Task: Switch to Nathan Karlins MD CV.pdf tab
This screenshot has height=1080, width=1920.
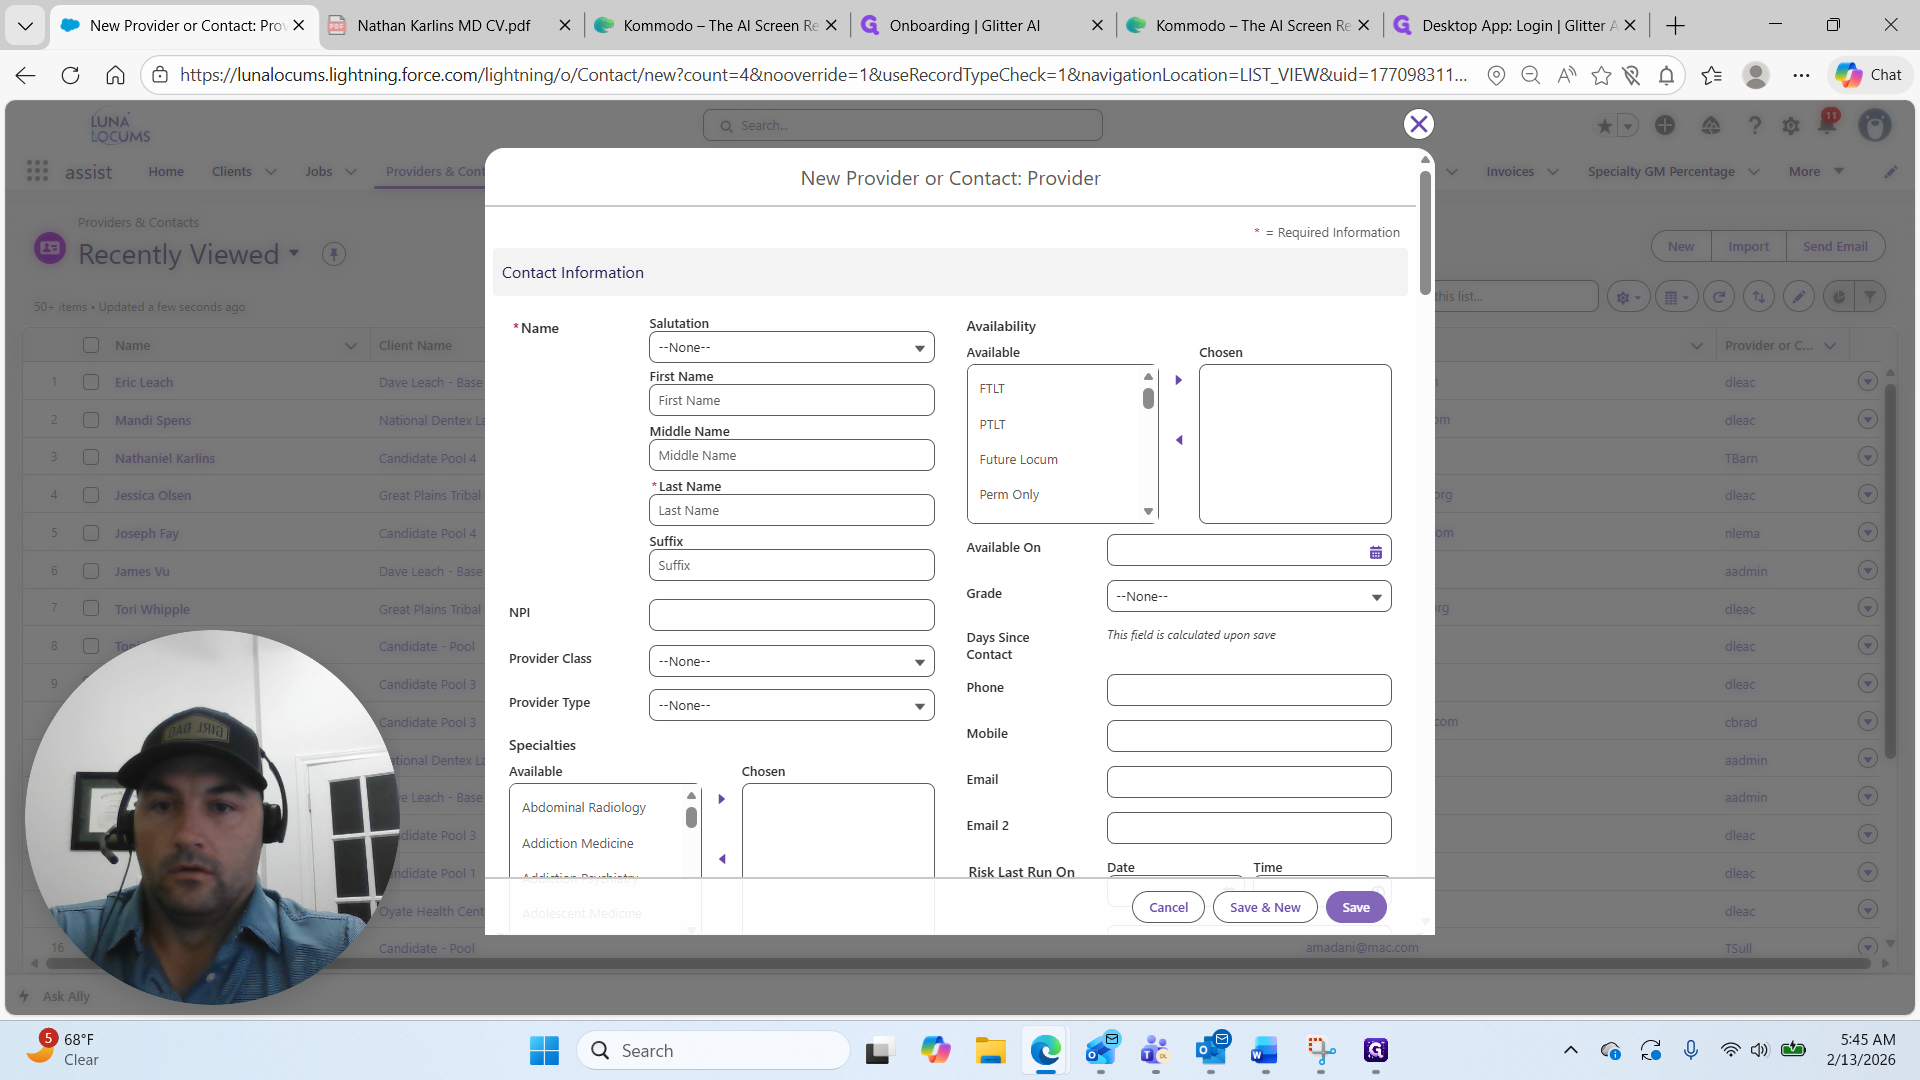Action: point(444,25)
